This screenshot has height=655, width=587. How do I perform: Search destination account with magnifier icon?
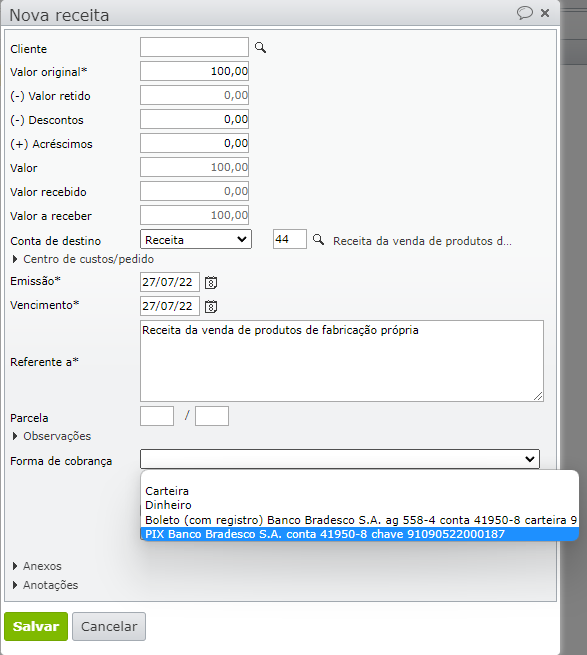[318, 240]
